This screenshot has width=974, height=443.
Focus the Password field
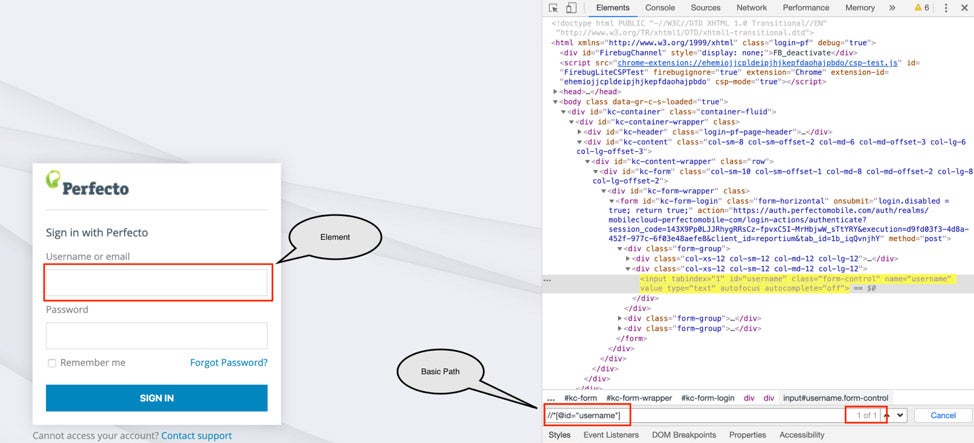[x=157, y=336]
